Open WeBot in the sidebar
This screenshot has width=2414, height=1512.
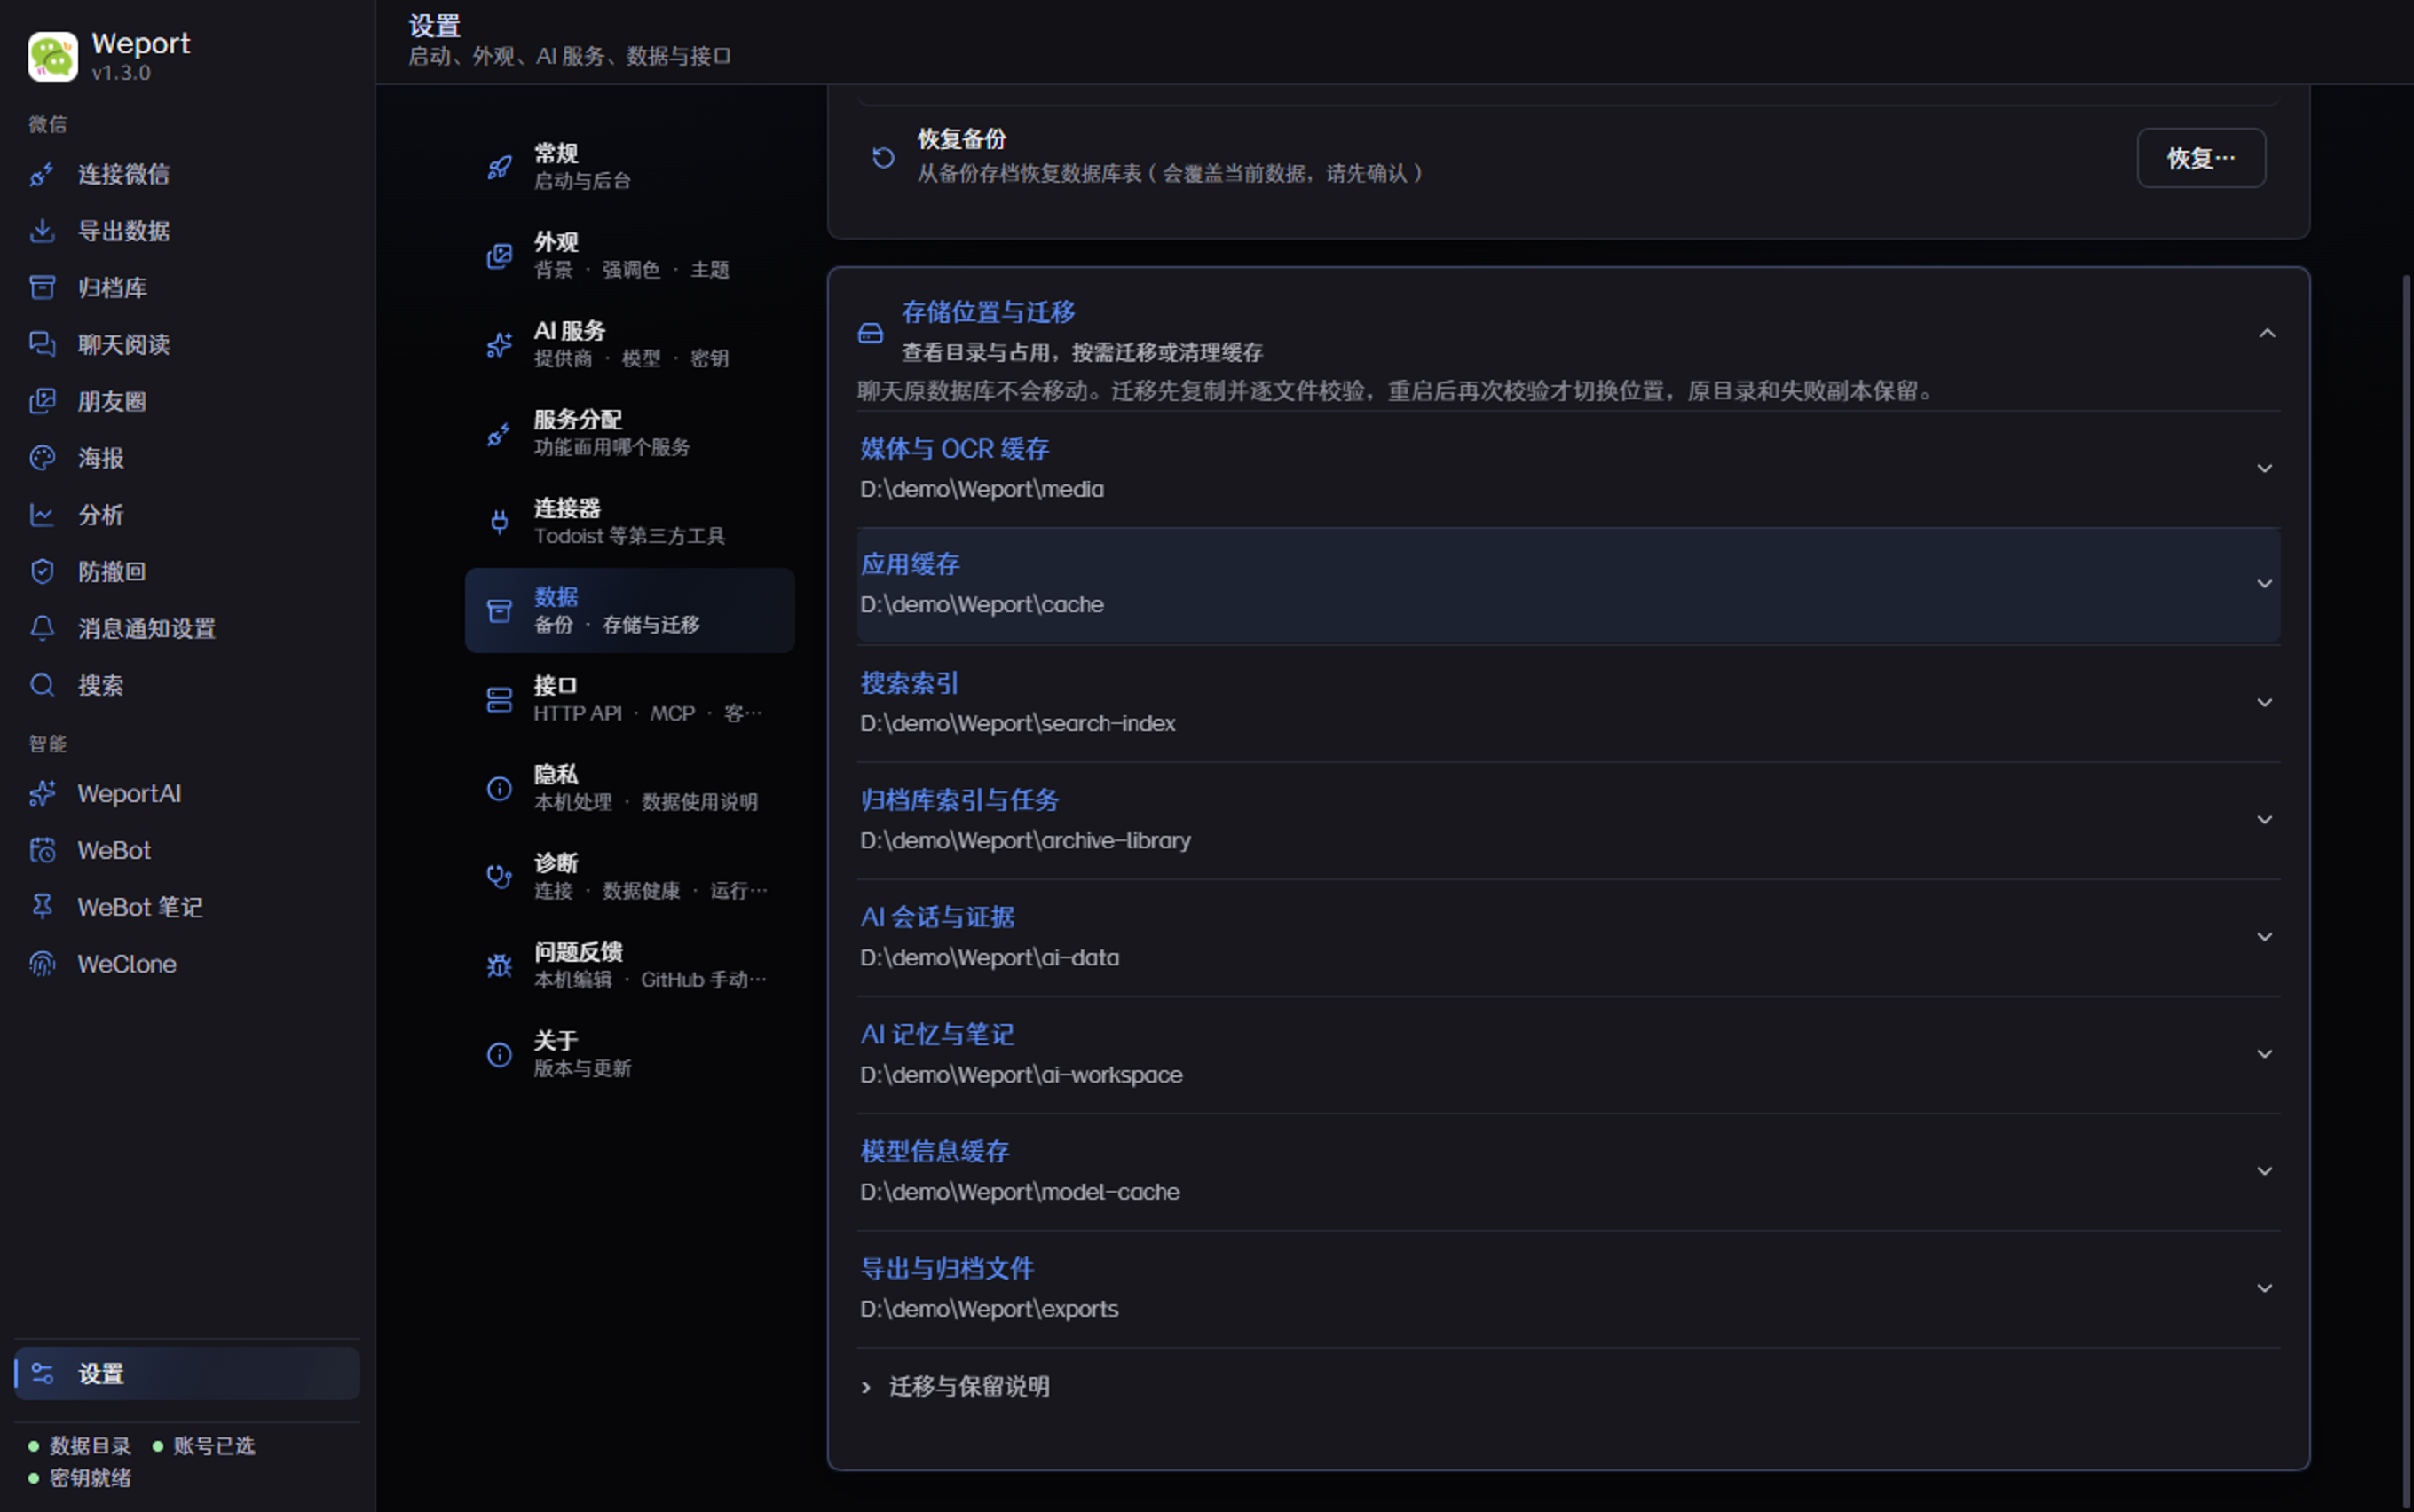pyautogui.click(x=187, y=850)
